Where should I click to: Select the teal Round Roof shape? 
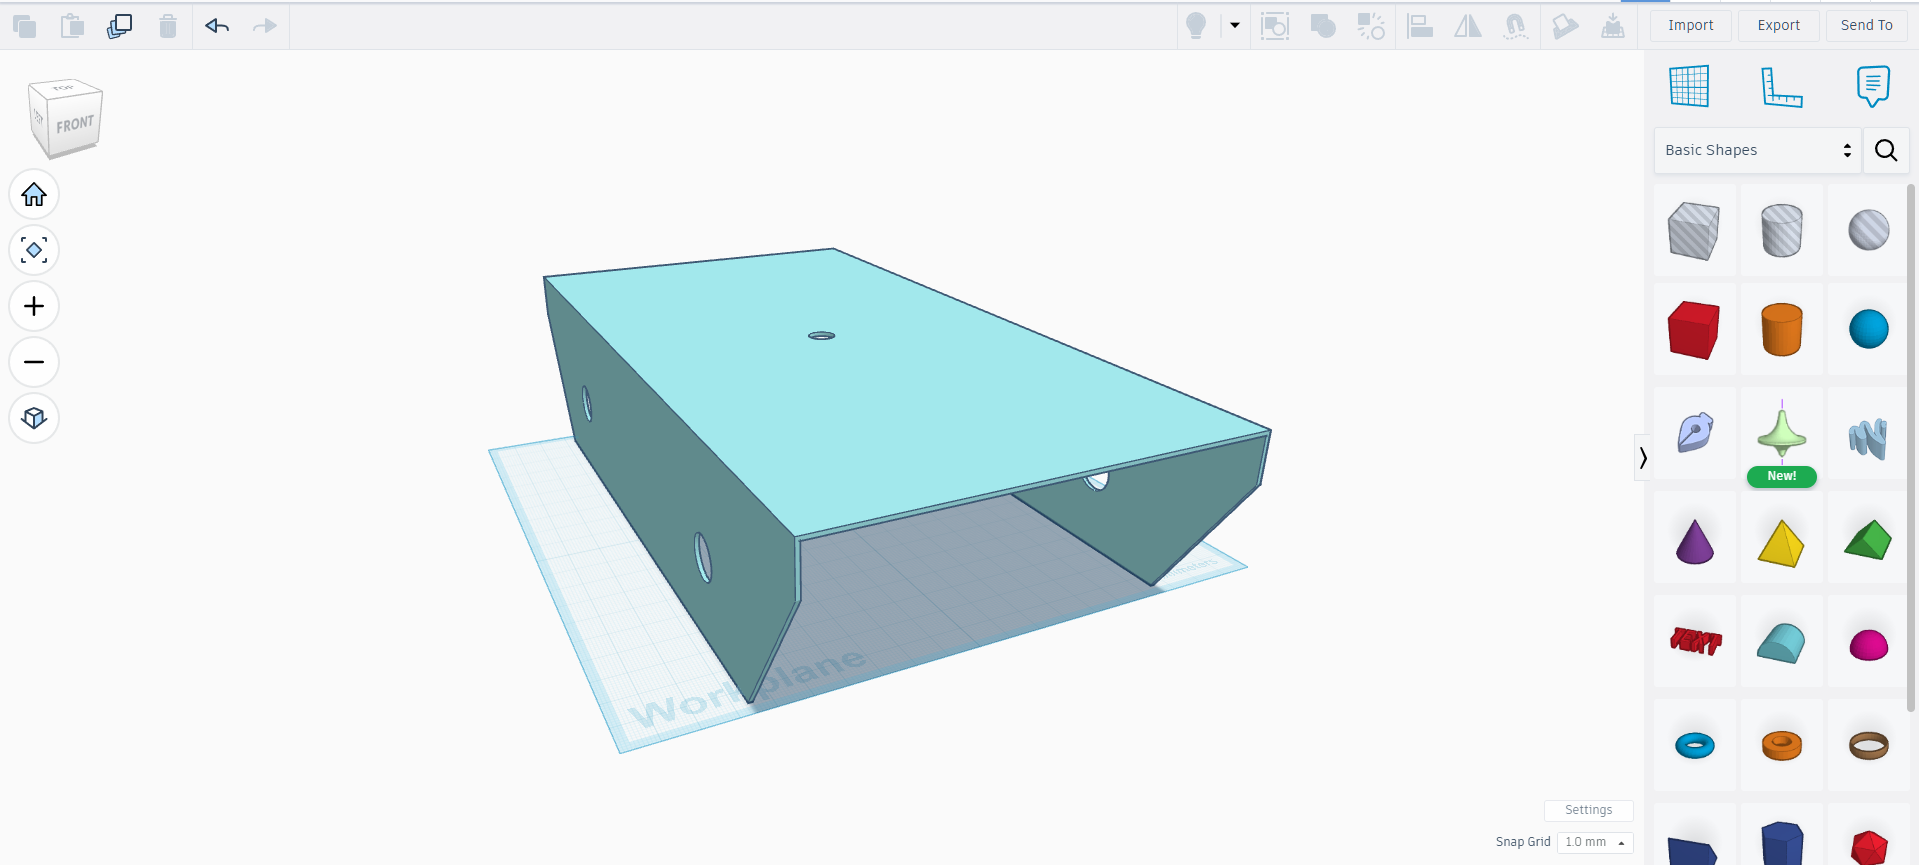point(1781,643)
